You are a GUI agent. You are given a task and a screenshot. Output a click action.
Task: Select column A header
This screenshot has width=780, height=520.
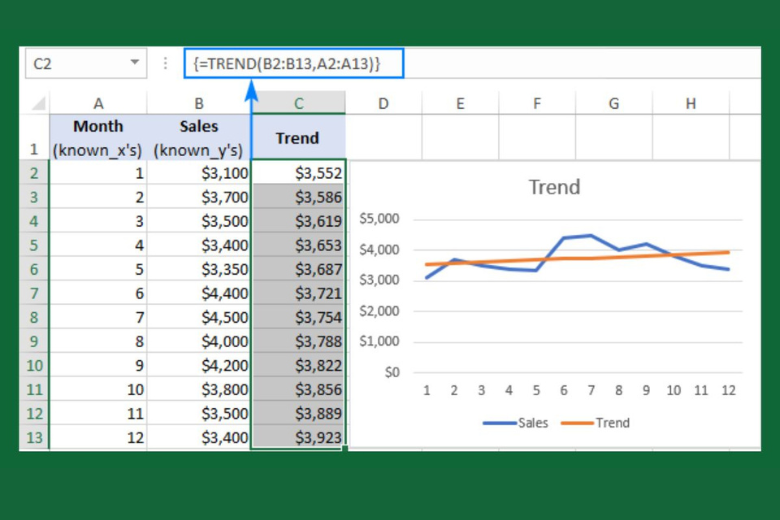click(98, 103)
